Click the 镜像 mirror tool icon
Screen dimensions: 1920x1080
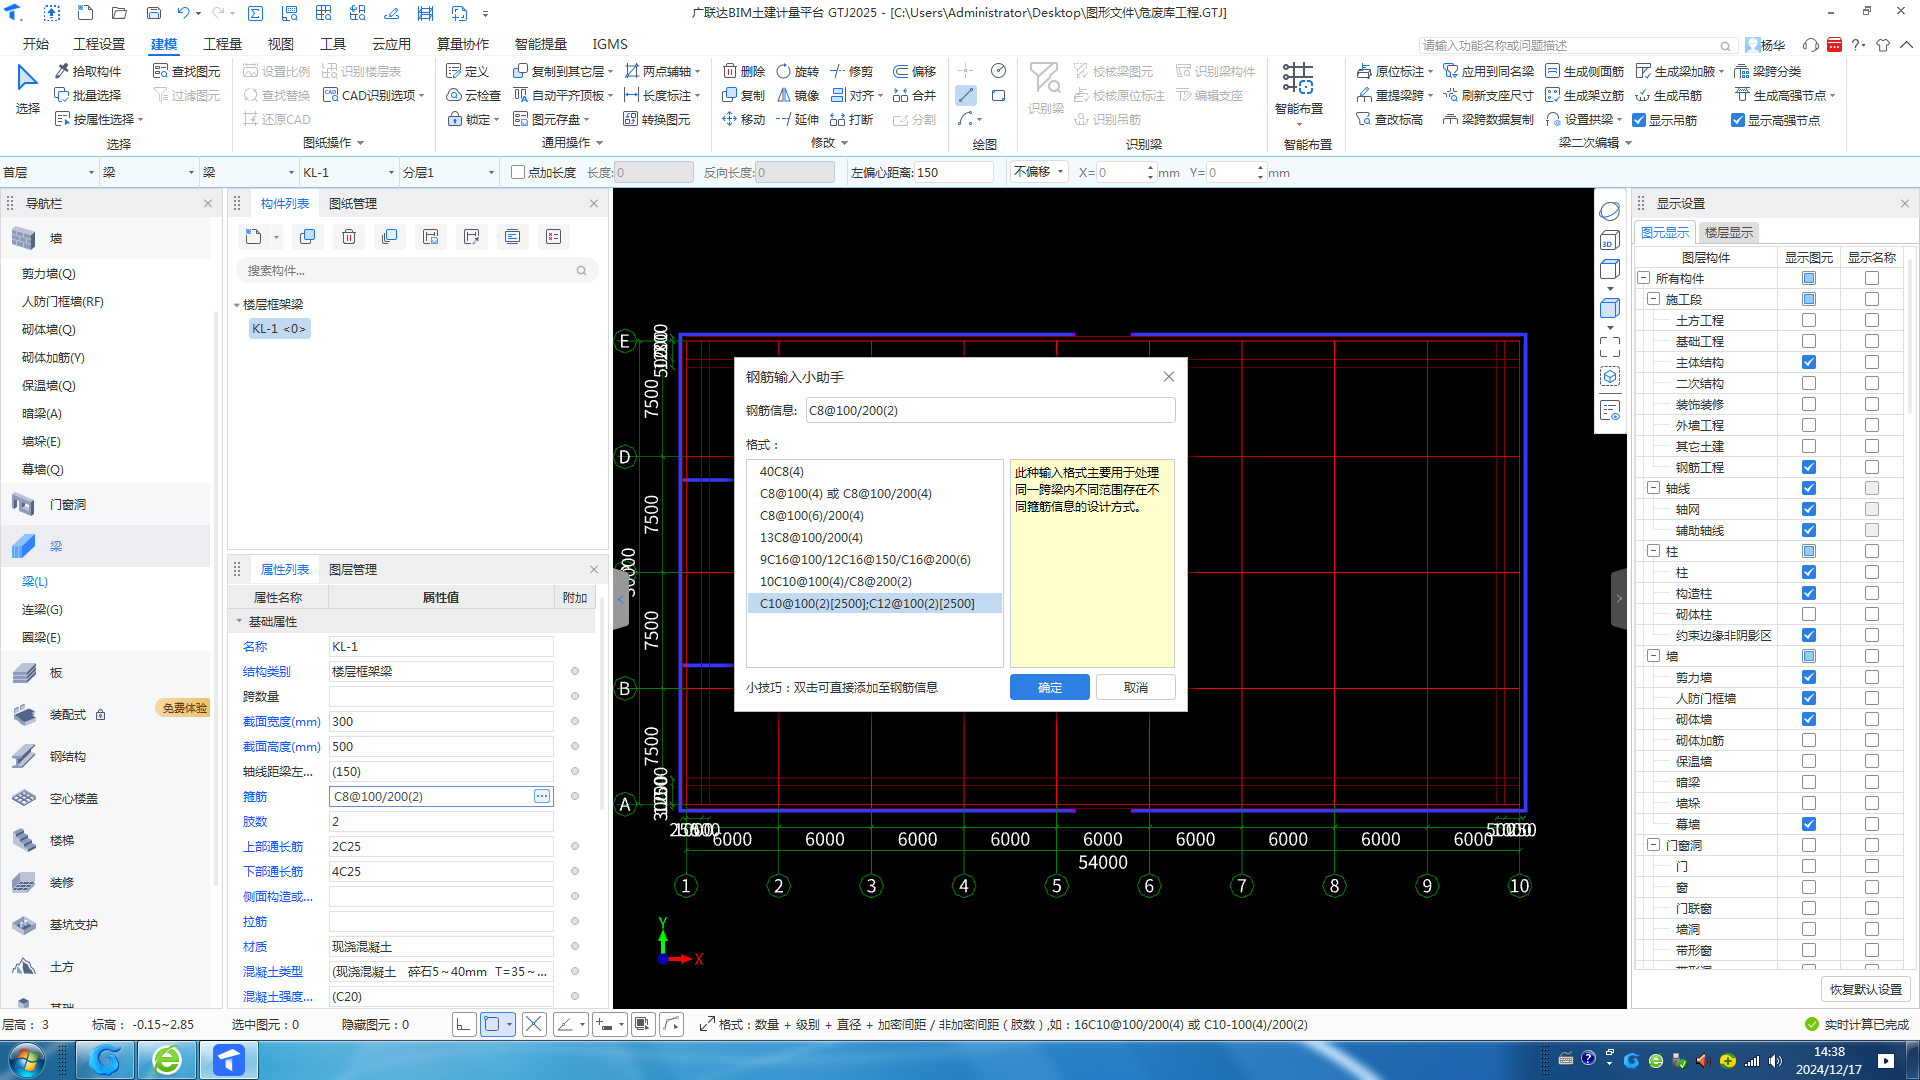pos(783,95)
